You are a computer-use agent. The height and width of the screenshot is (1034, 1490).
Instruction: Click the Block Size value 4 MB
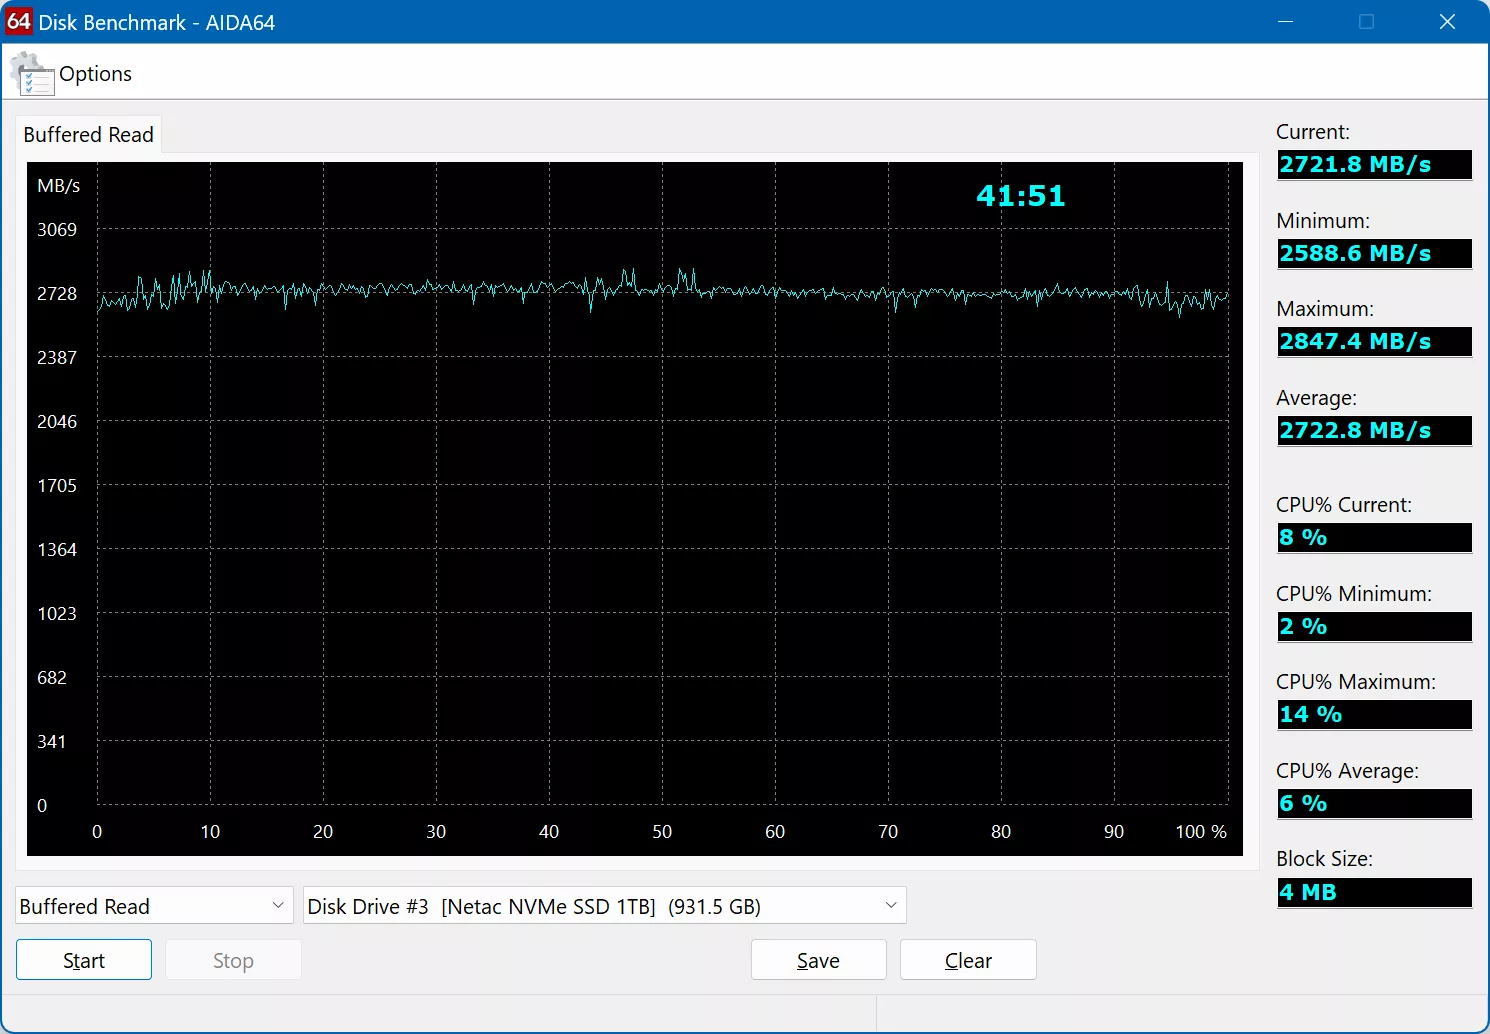tap(1374, 892)
